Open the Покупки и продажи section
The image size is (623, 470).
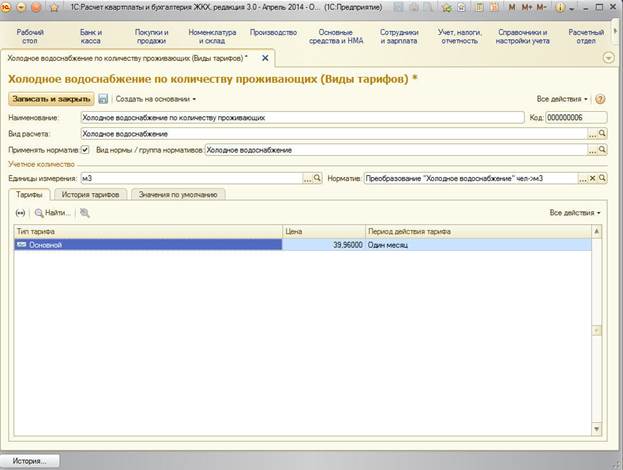coord(151,37)
